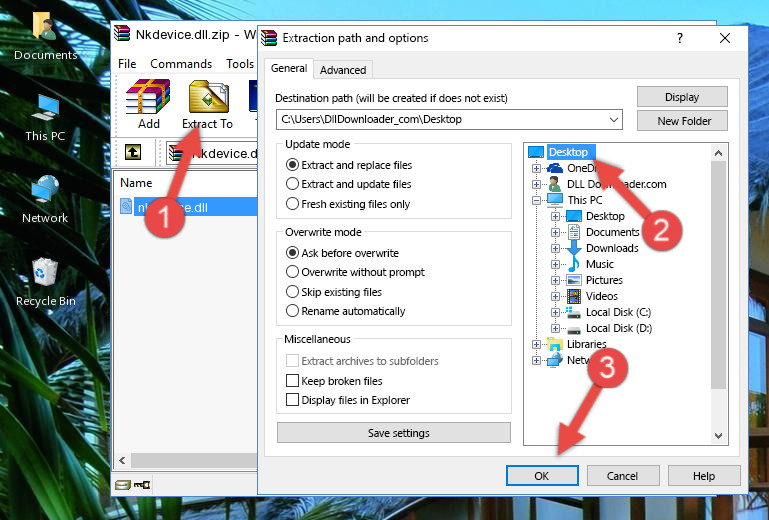Select Extract and update files option
This screenshot has width=769, height=520.
pos(349,184)
